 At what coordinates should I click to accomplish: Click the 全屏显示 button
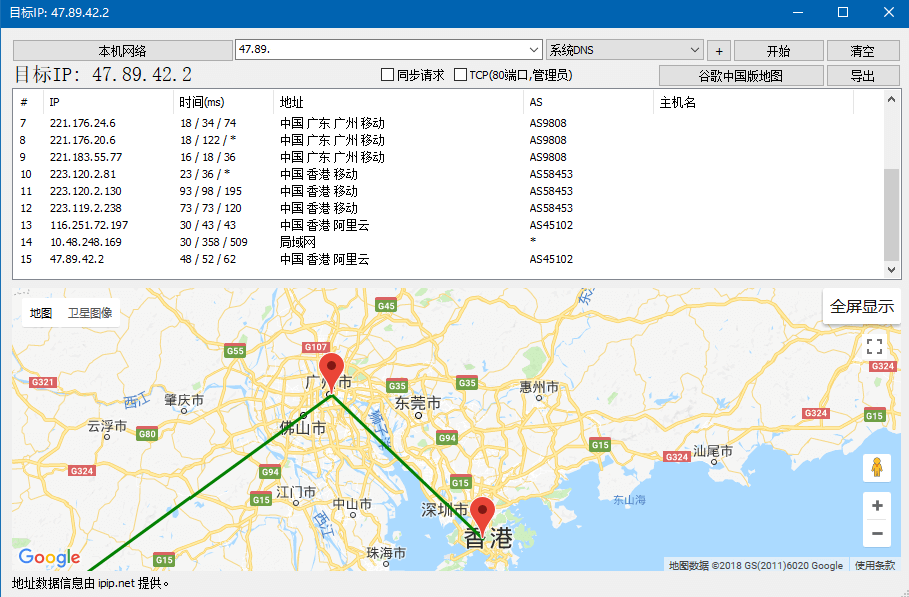(862, 306)
